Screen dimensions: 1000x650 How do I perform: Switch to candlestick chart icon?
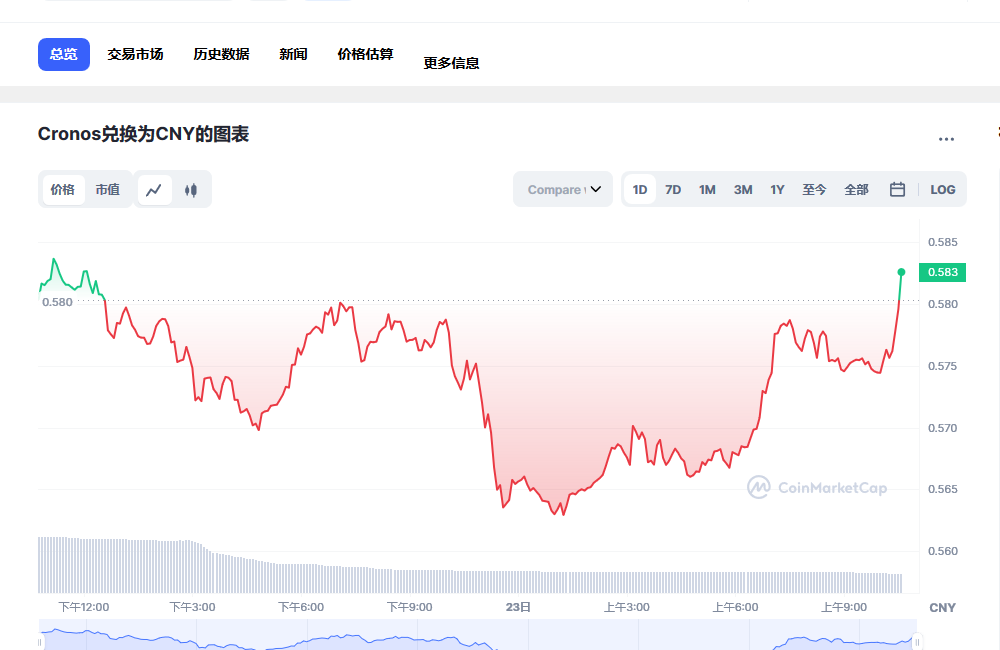click(191, 189)
